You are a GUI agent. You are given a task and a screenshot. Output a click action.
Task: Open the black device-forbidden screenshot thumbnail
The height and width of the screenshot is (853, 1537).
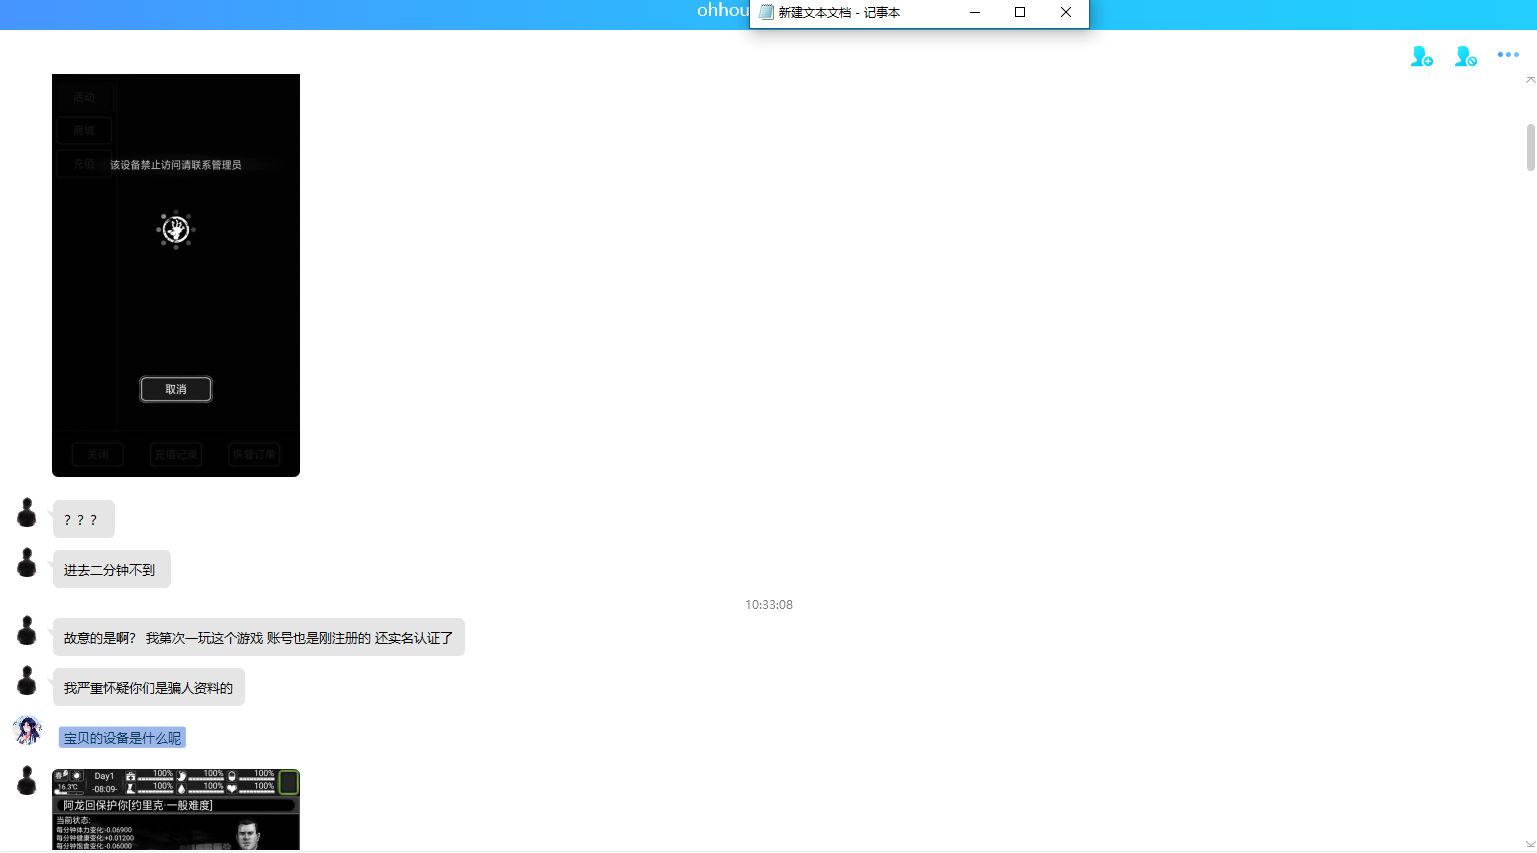(x=176, y=275)
